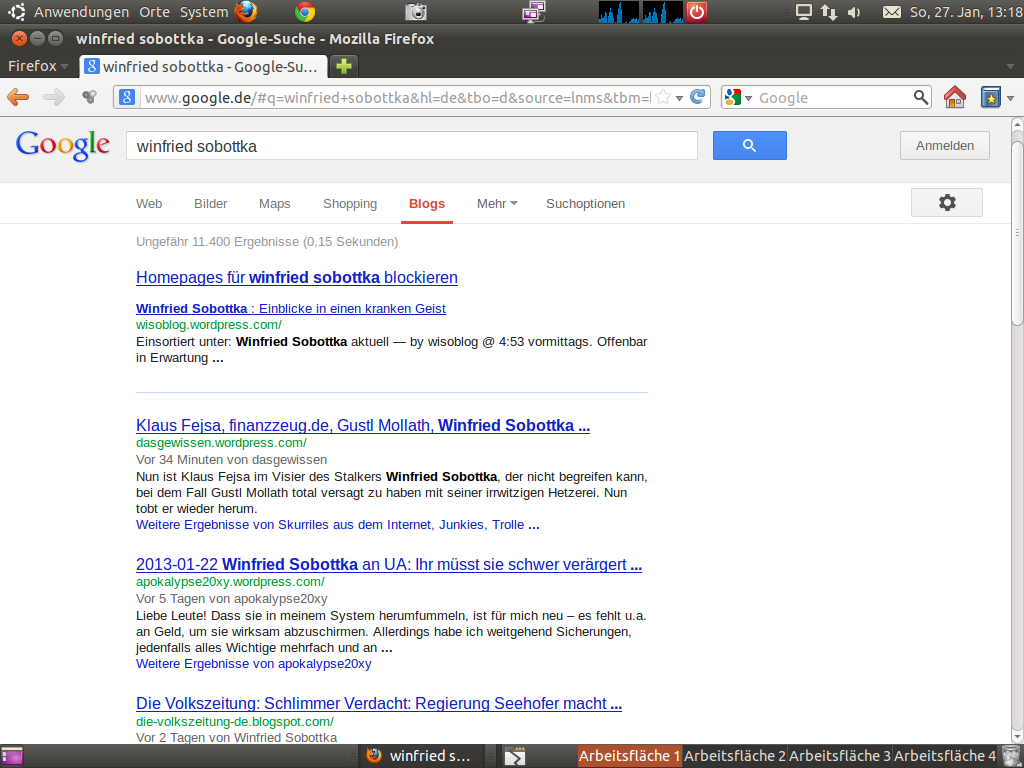
Task: Go to the Firefox home page icon
Action: tap(955, 97)
